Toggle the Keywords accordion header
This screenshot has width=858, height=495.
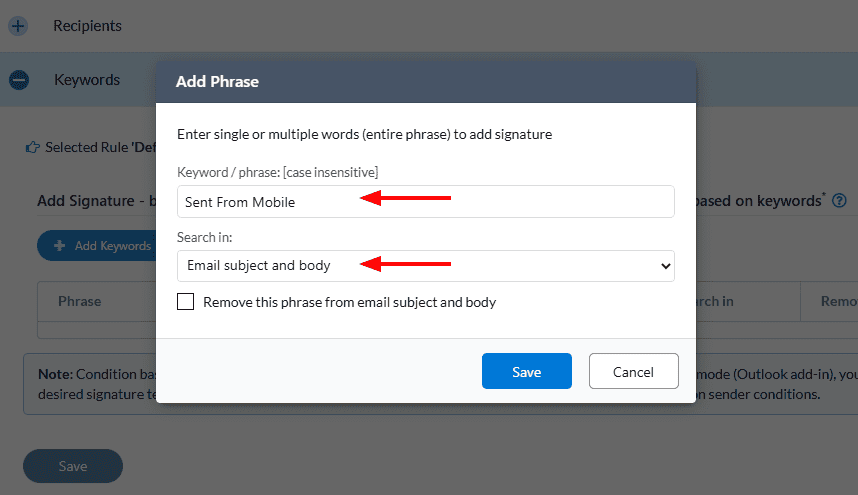click(87, 80)
